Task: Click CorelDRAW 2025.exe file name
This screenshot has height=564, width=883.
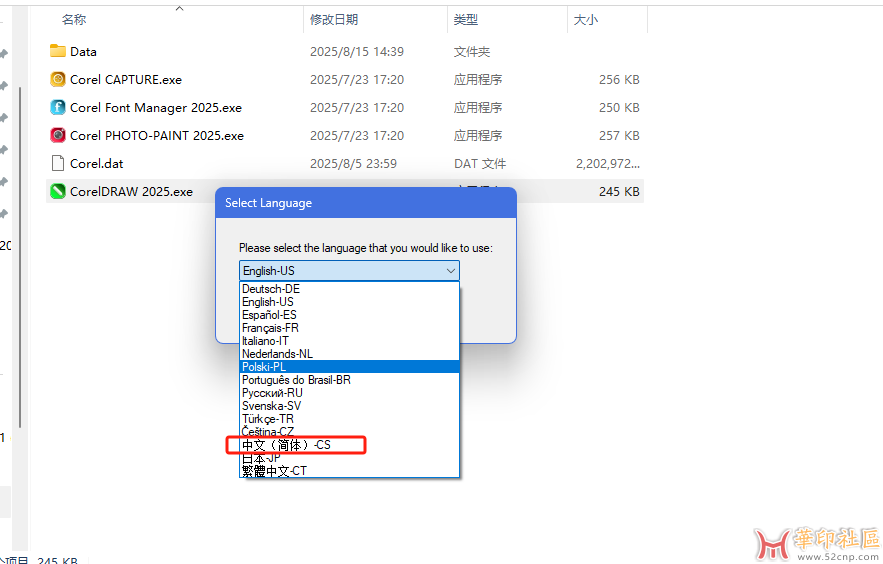Action: pos(131,191)
